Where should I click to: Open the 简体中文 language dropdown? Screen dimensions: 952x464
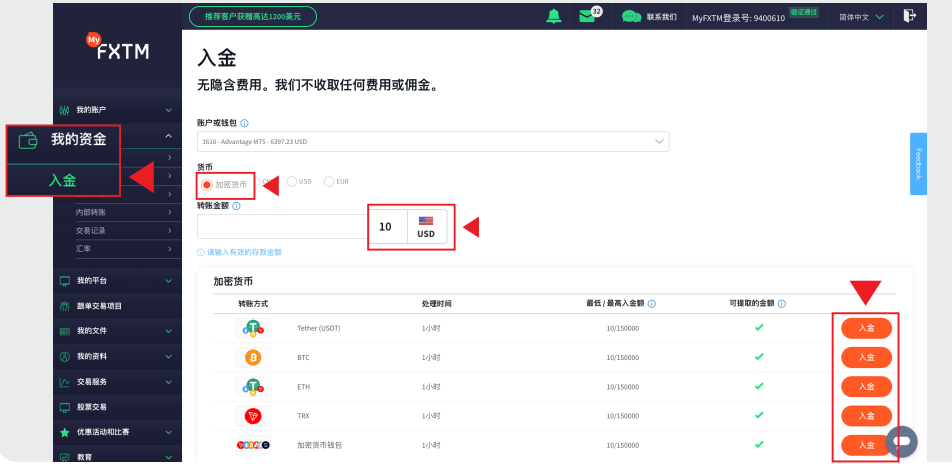click(x=861, y=17)
